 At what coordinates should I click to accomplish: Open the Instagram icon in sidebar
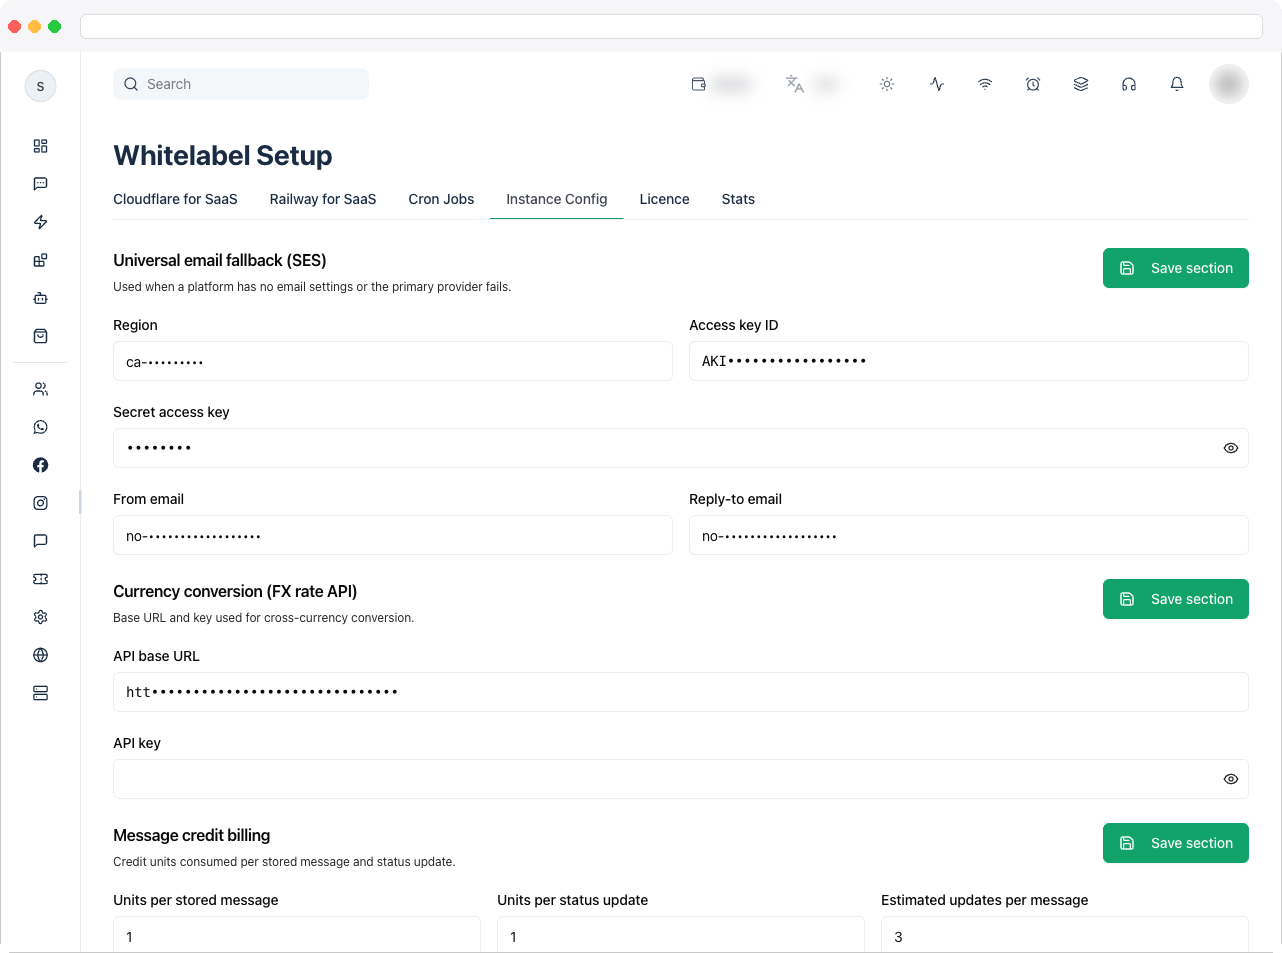coord(40,503)
